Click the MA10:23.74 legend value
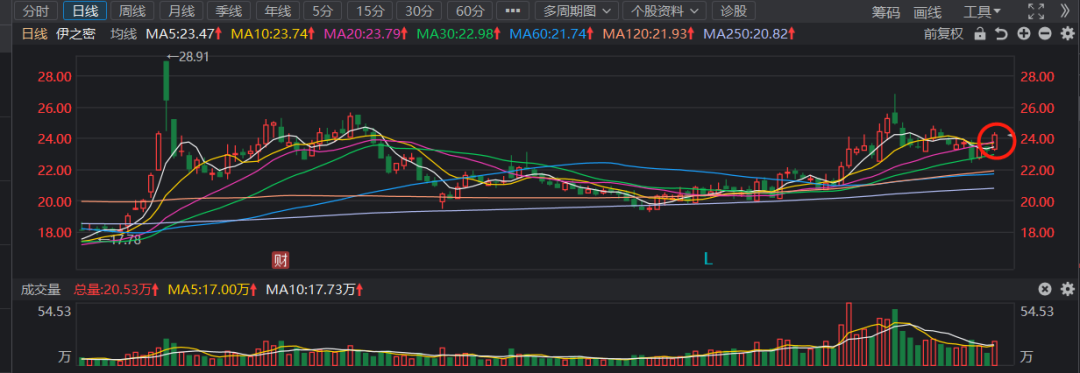 pos(273,34)
